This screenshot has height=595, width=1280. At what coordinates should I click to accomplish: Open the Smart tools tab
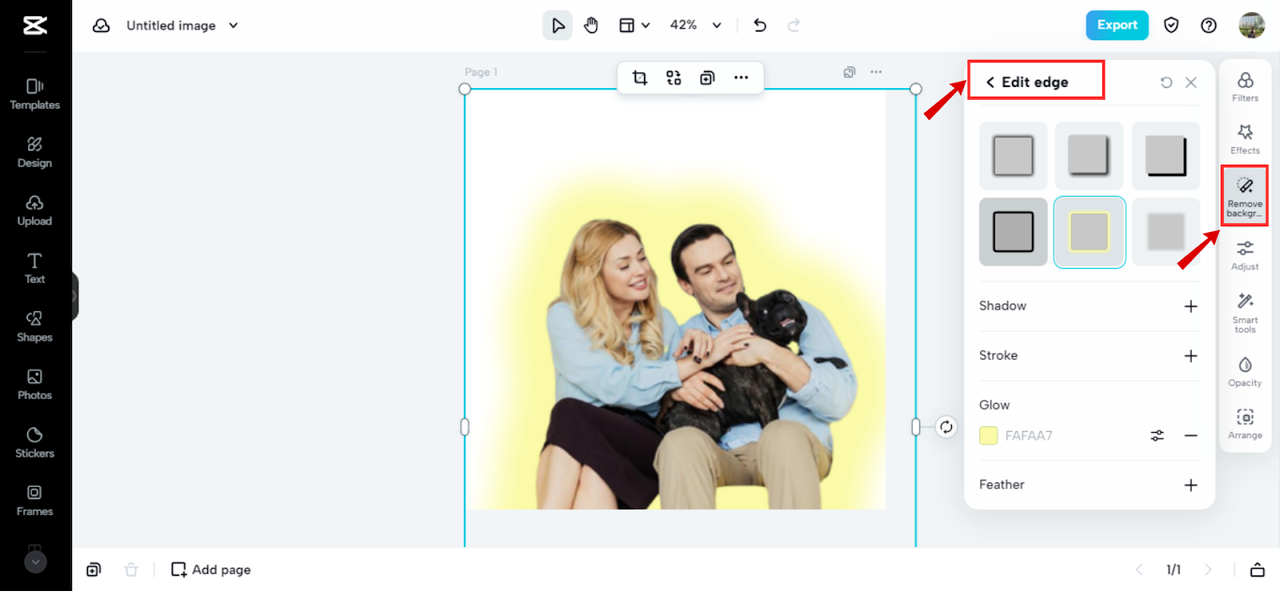(x=1245, y=313)
